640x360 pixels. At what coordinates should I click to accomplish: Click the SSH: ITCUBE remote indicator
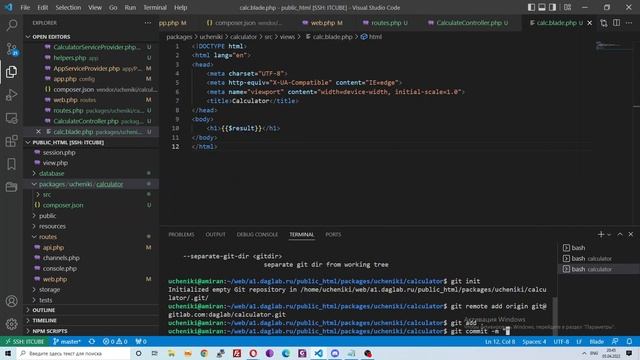[x=24, y=341]
